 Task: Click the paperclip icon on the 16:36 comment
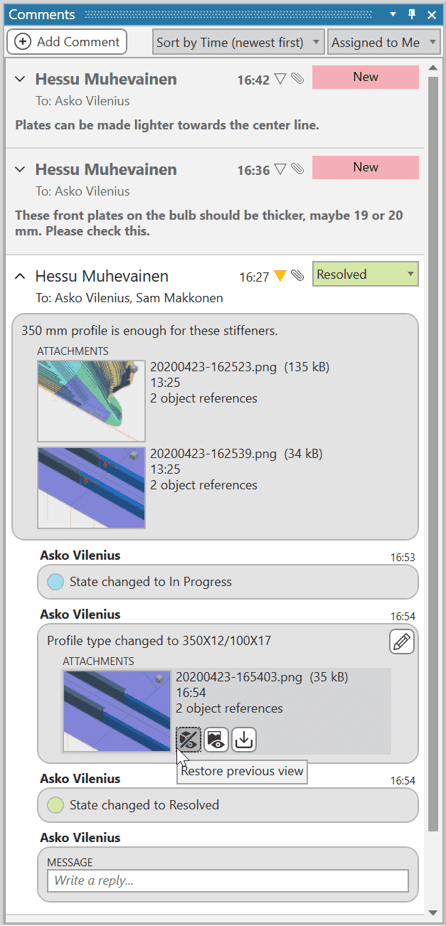298,169
